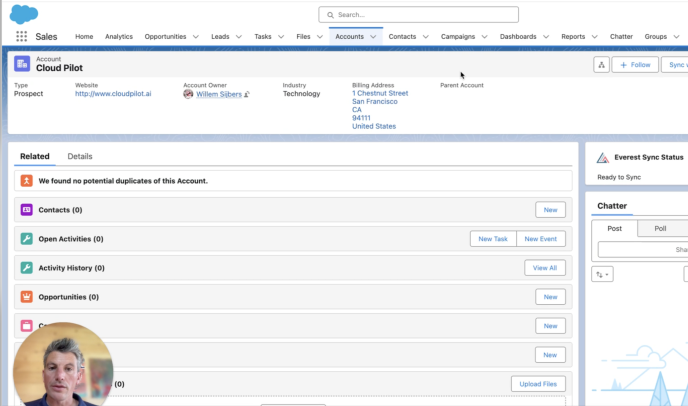Screen dimensions: 688x406
Task: Click the Activity History wrench icon
Action: tap(27, 268)
